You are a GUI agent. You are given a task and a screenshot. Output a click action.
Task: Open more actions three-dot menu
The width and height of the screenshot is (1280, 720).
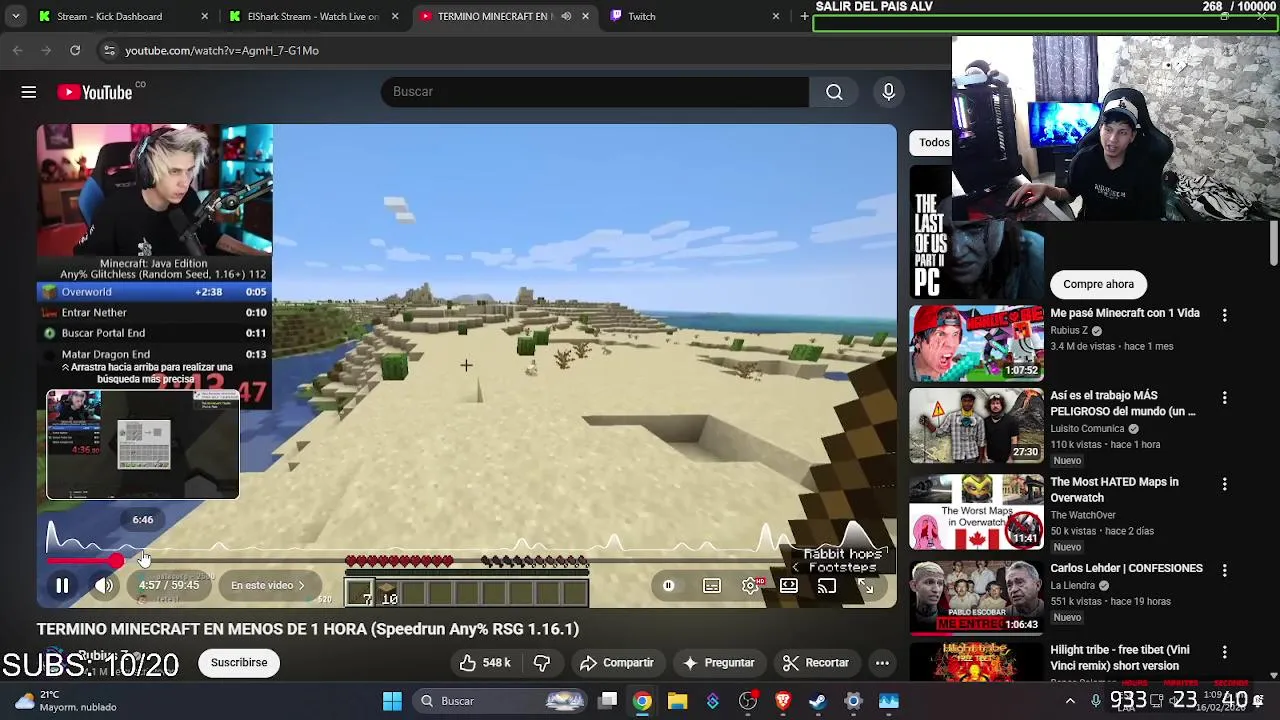[882, 663]
